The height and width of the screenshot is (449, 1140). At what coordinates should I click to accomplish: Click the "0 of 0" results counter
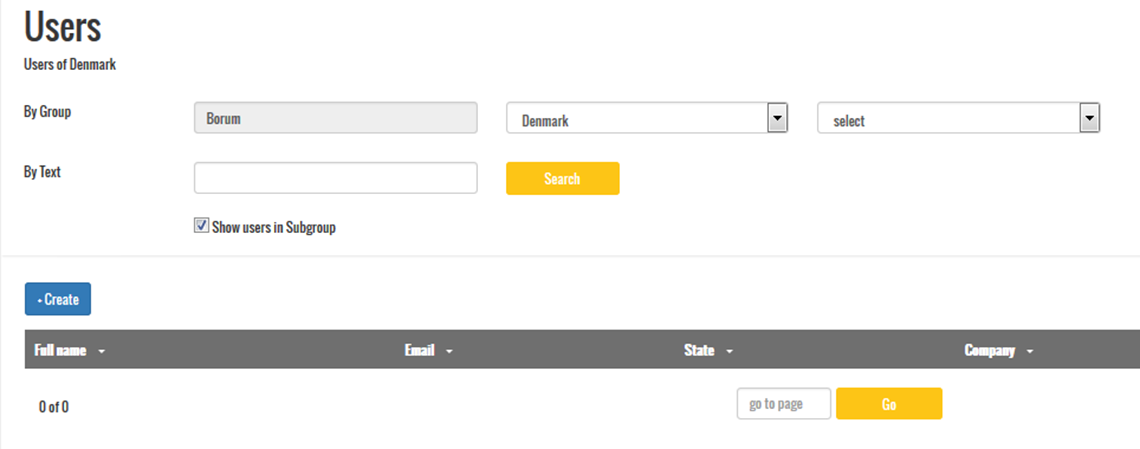(x=54, y=407)
